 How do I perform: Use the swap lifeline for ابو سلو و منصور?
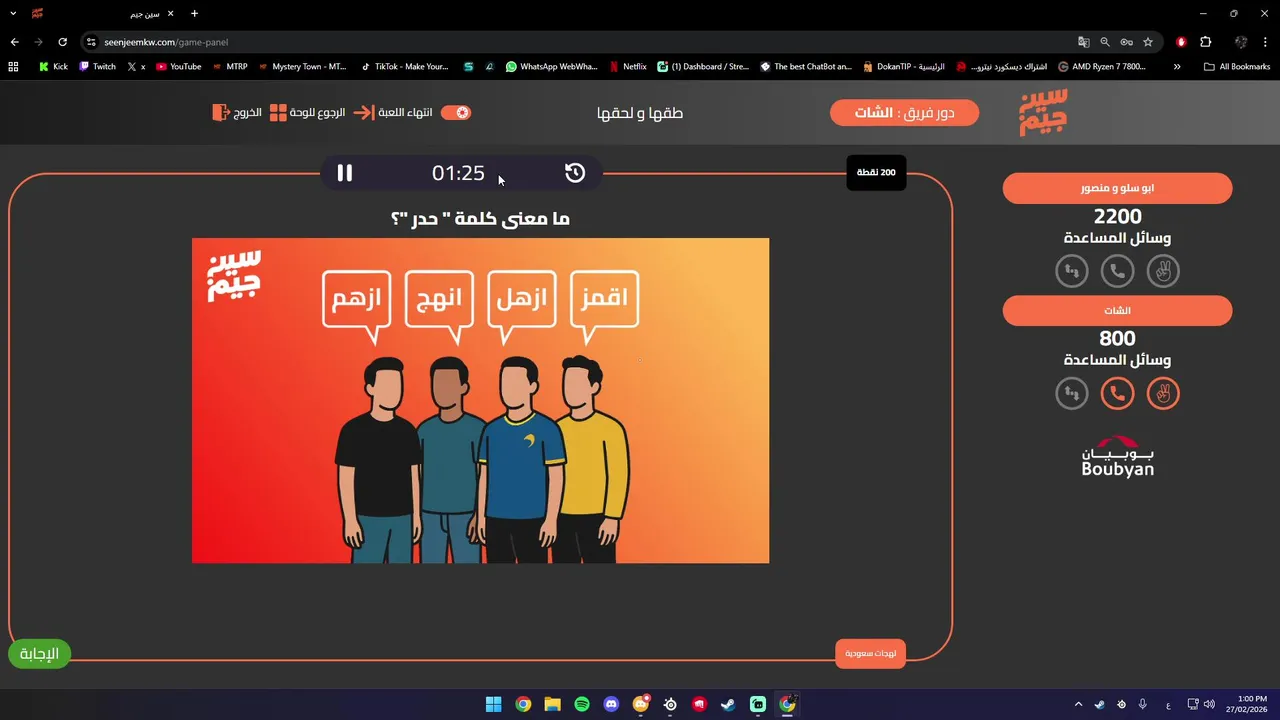pyautogui.click(x=1071, y=271)
